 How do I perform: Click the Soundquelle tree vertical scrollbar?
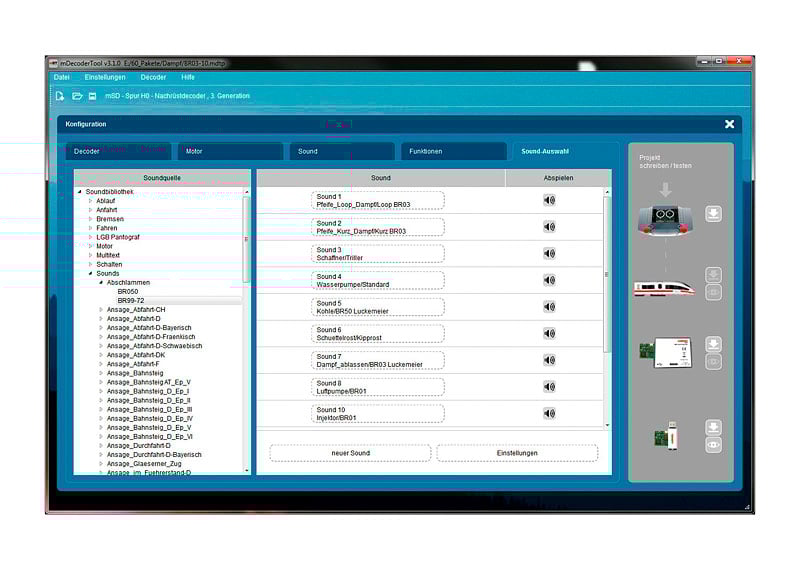click(x=247, y=240)
